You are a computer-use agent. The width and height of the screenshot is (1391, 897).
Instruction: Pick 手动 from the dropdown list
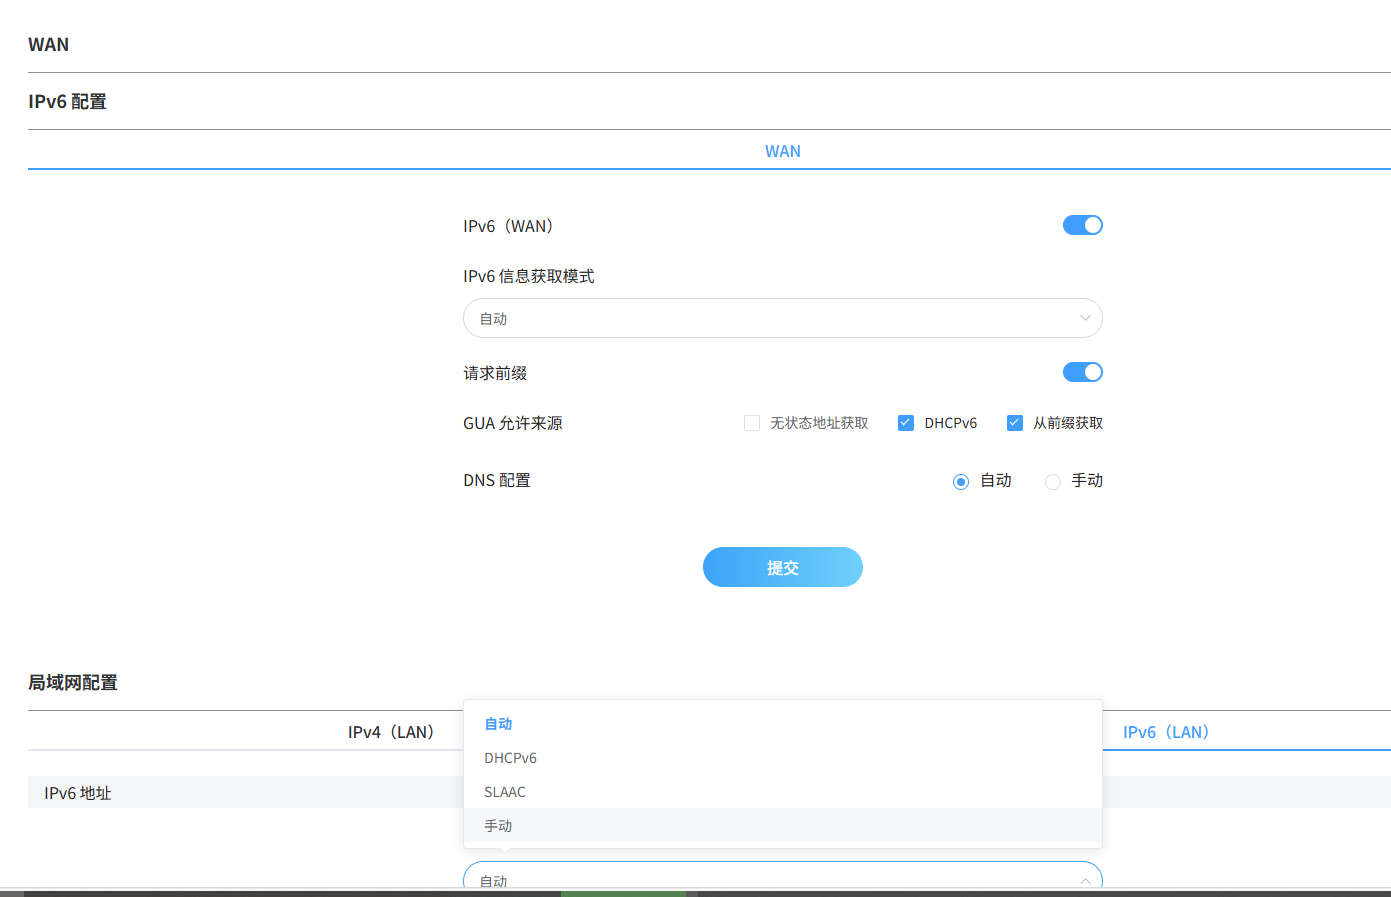pos(497,825)
